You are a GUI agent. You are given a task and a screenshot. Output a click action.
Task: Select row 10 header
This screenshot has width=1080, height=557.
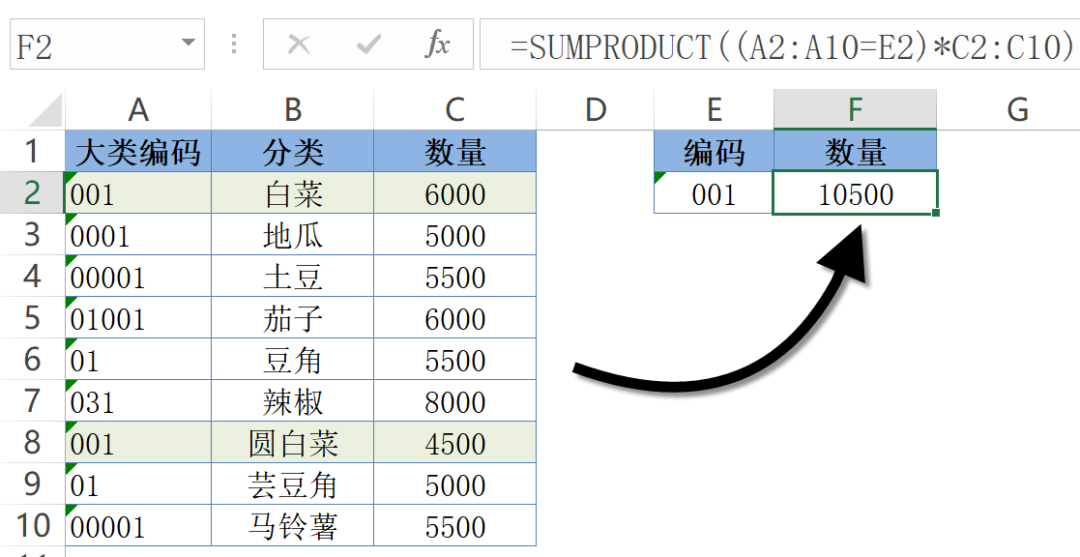click(32, 525)
